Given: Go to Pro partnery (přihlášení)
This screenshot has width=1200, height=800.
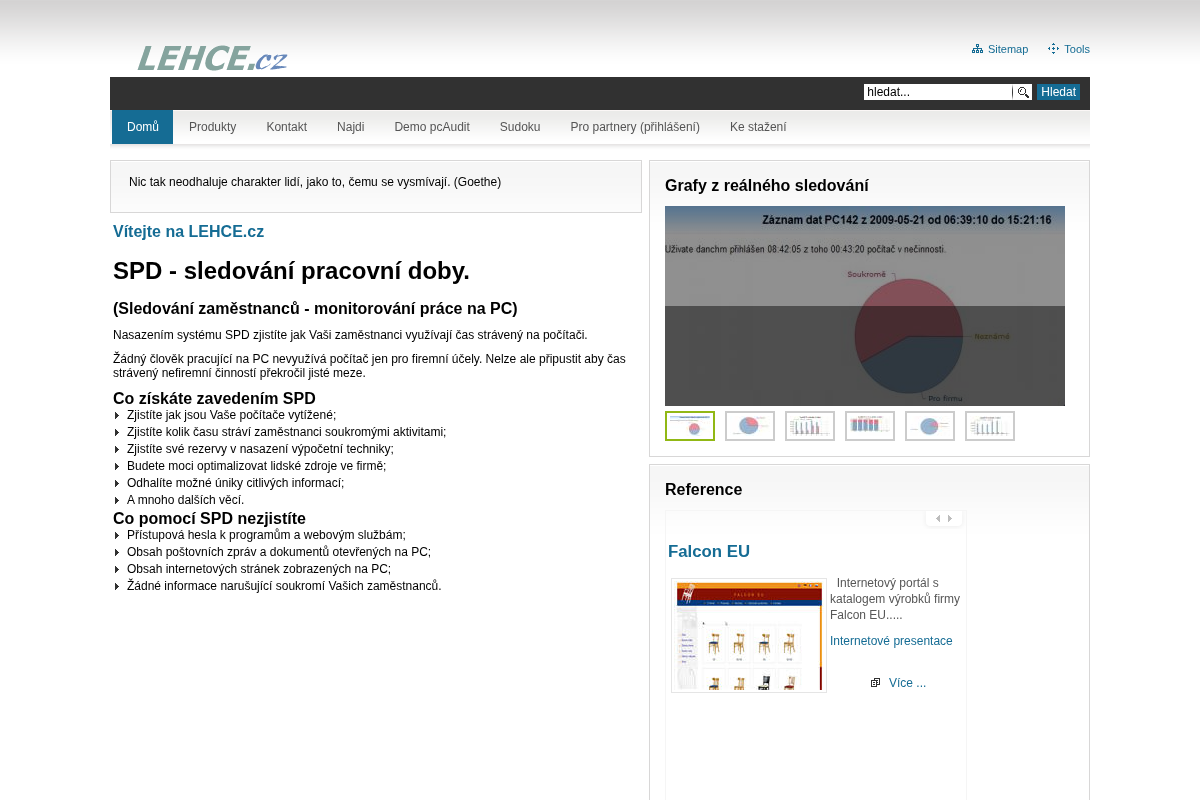Looking at the screenshot, I should [x=635, y=127].
